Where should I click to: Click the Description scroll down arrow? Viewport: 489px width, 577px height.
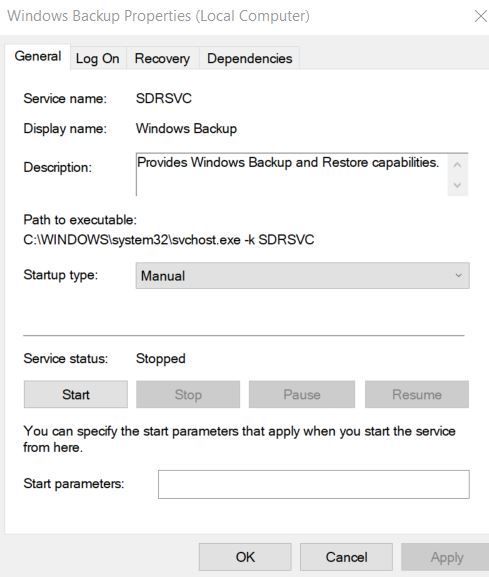(457, 185)
